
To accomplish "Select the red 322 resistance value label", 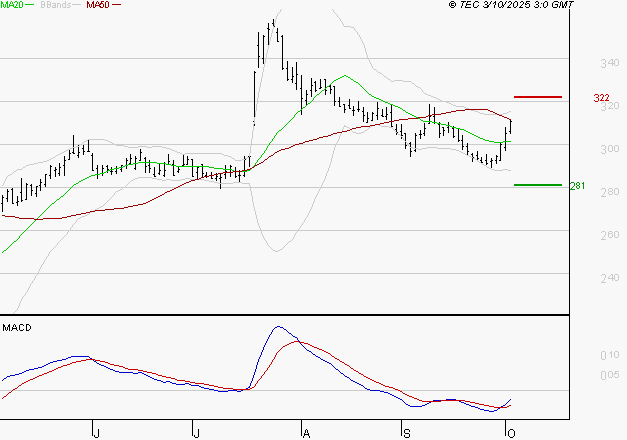I will (601, 98).
